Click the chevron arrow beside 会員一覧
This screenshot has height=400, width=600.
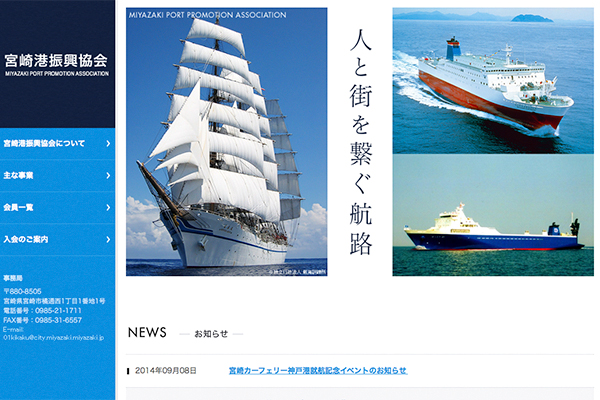coord(108,207)
